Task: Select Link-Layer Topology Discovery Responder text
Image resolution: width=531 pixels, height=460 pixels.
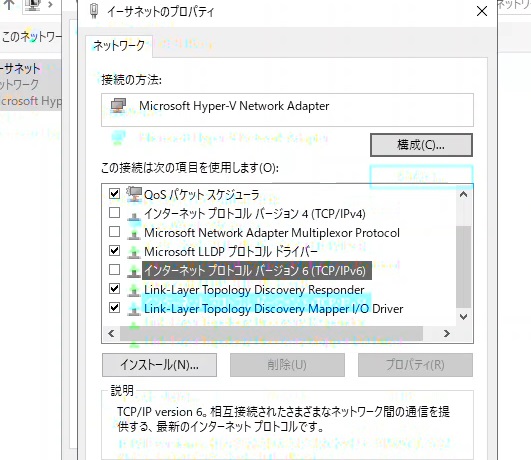Action: (x=254, y=290)
